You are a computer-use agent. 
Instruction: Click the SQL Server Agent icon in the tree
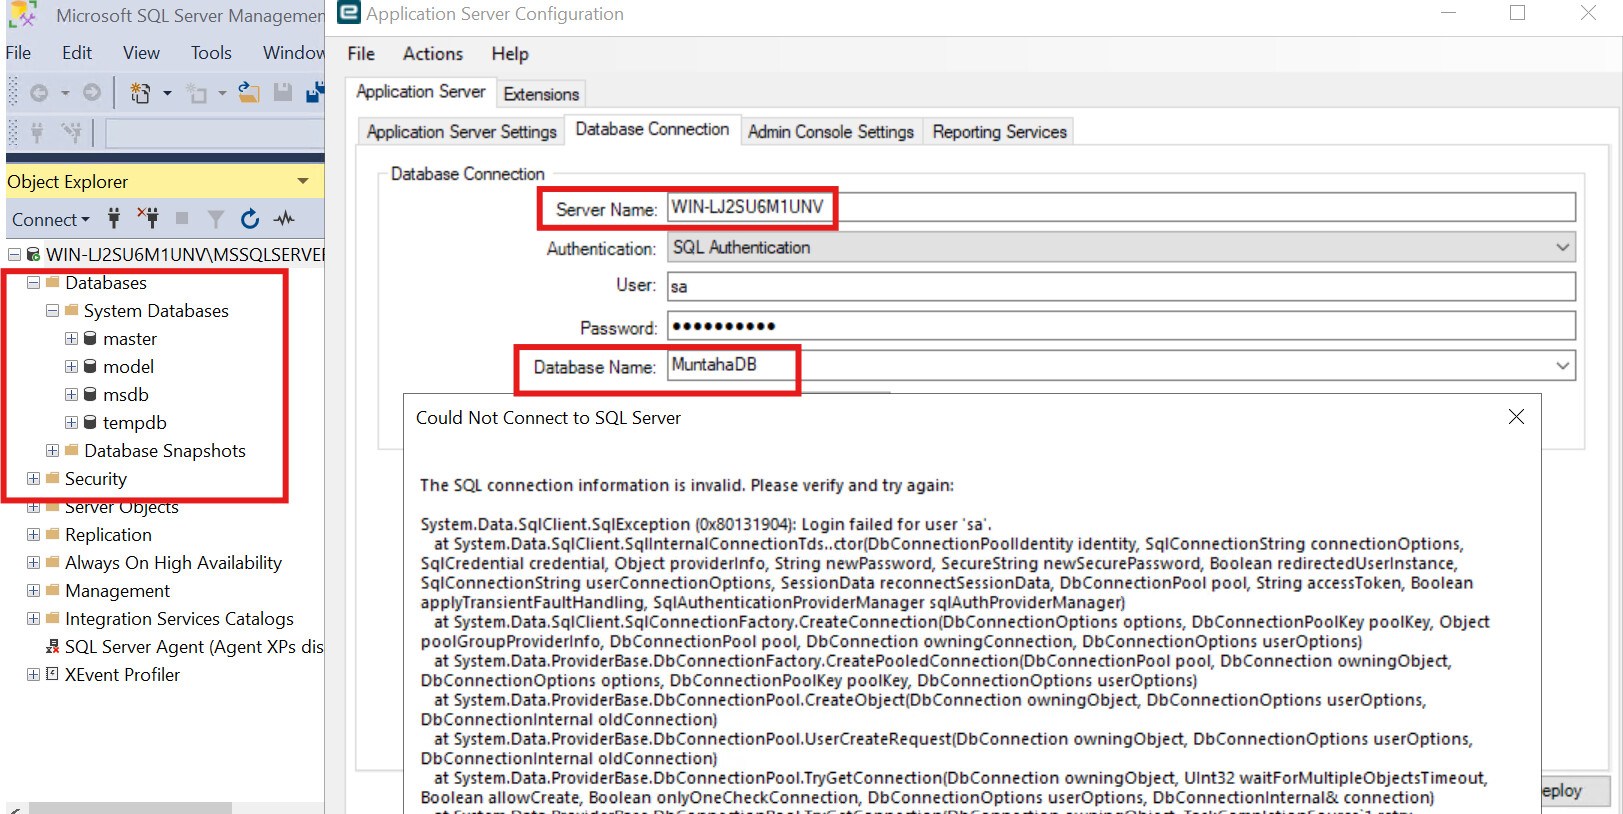click(x=53, y=647)
